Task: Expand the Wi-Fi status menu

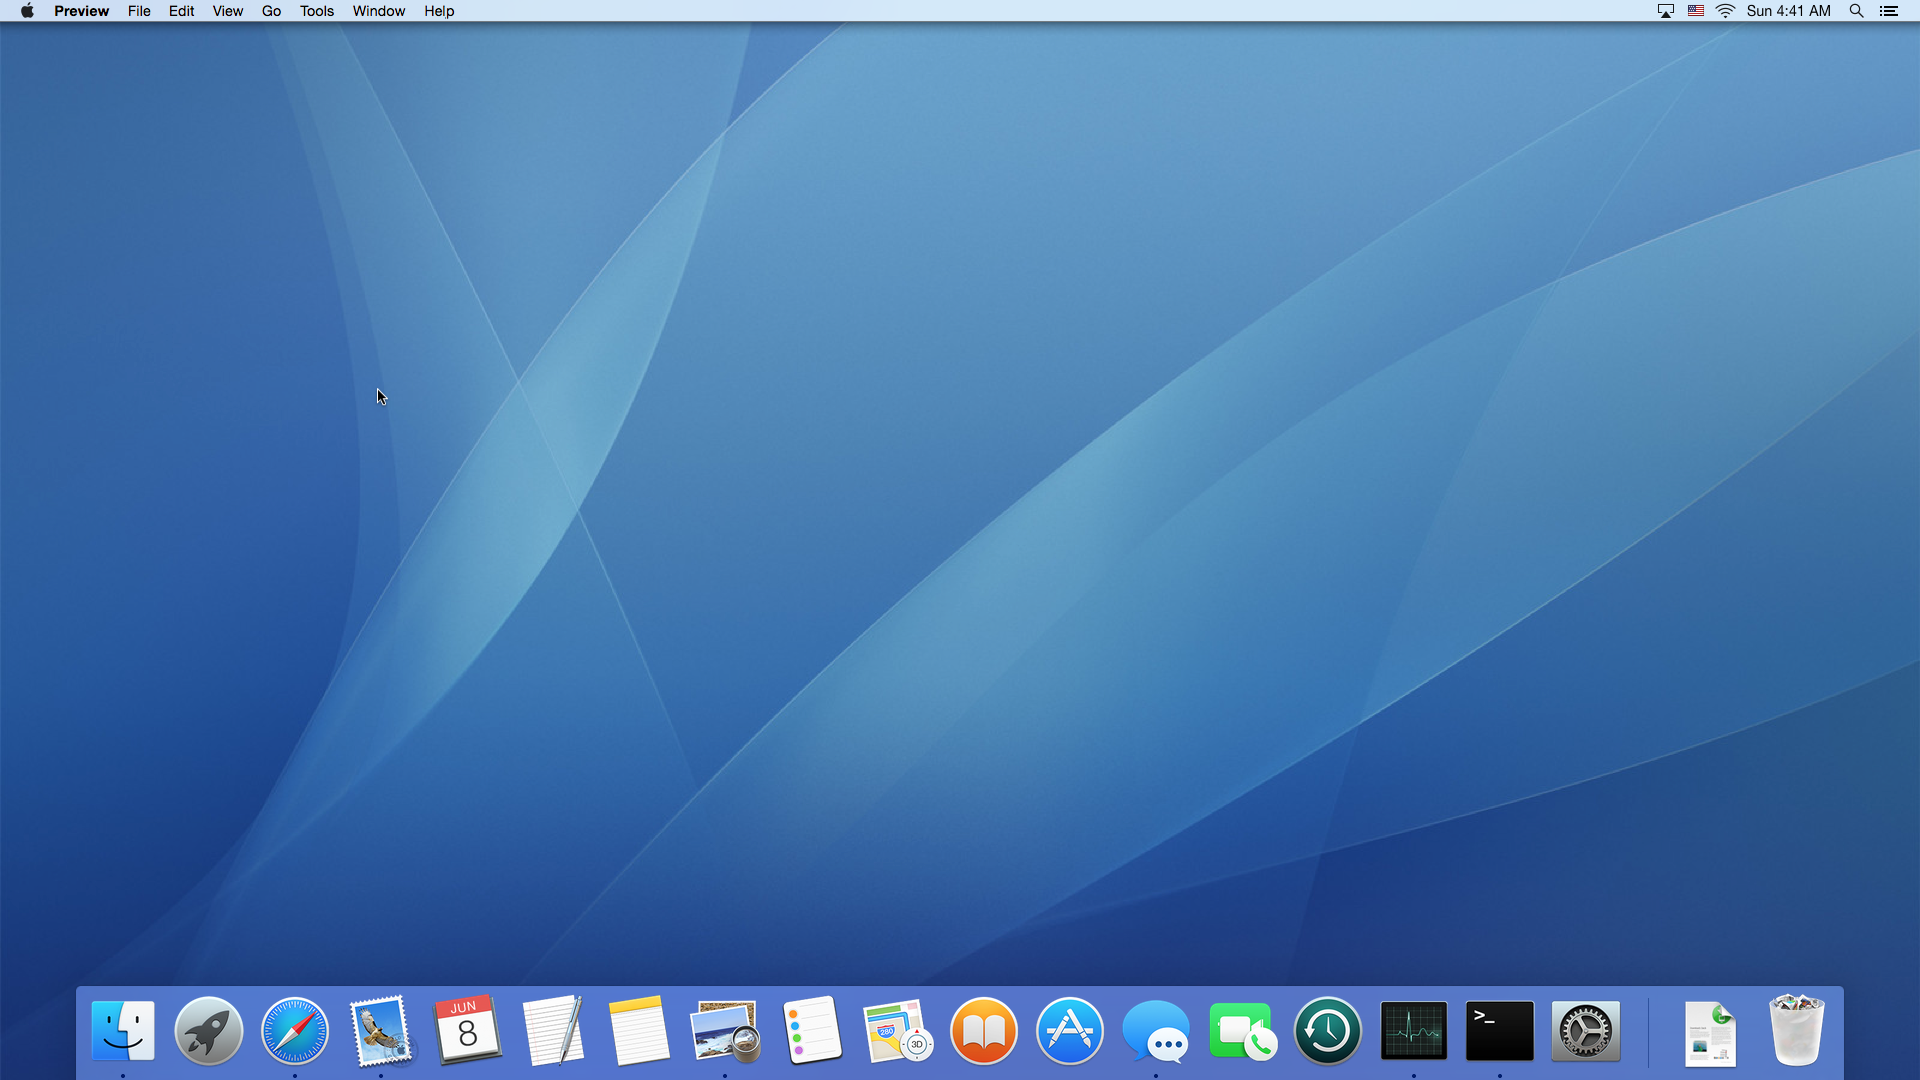Action: [x=1725, y=11]
